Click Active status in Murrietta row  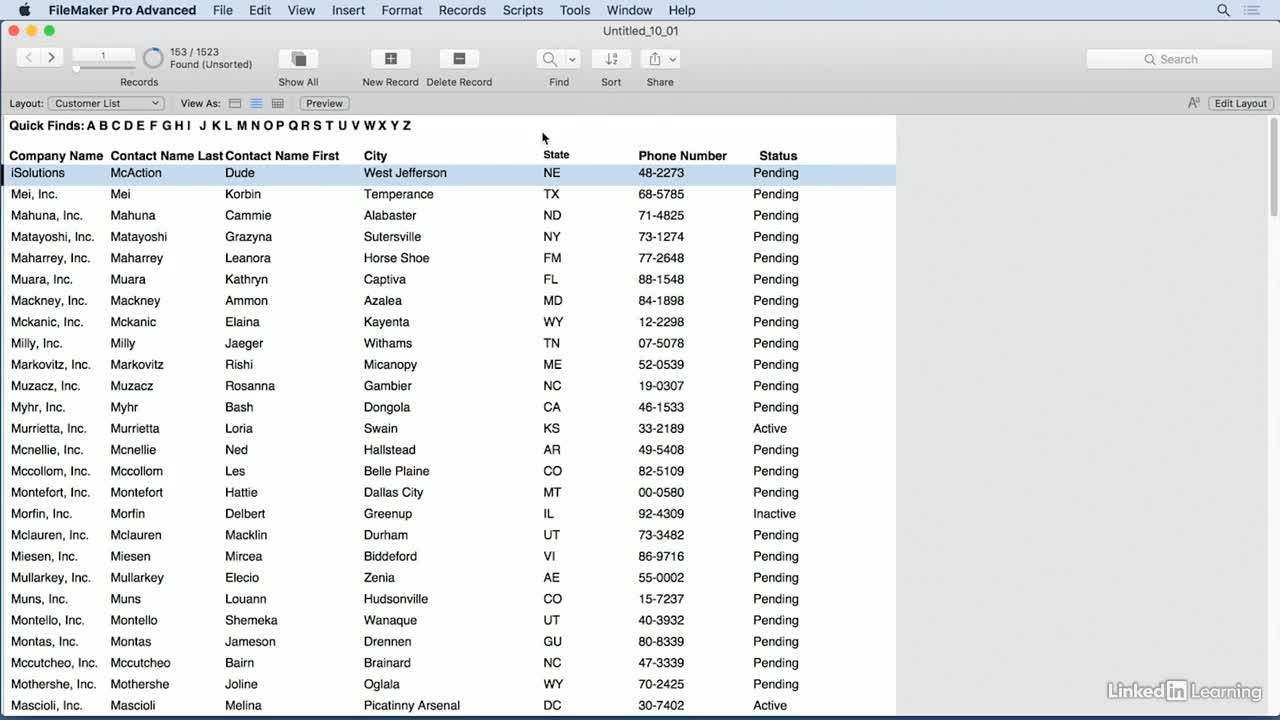(770, 429)
